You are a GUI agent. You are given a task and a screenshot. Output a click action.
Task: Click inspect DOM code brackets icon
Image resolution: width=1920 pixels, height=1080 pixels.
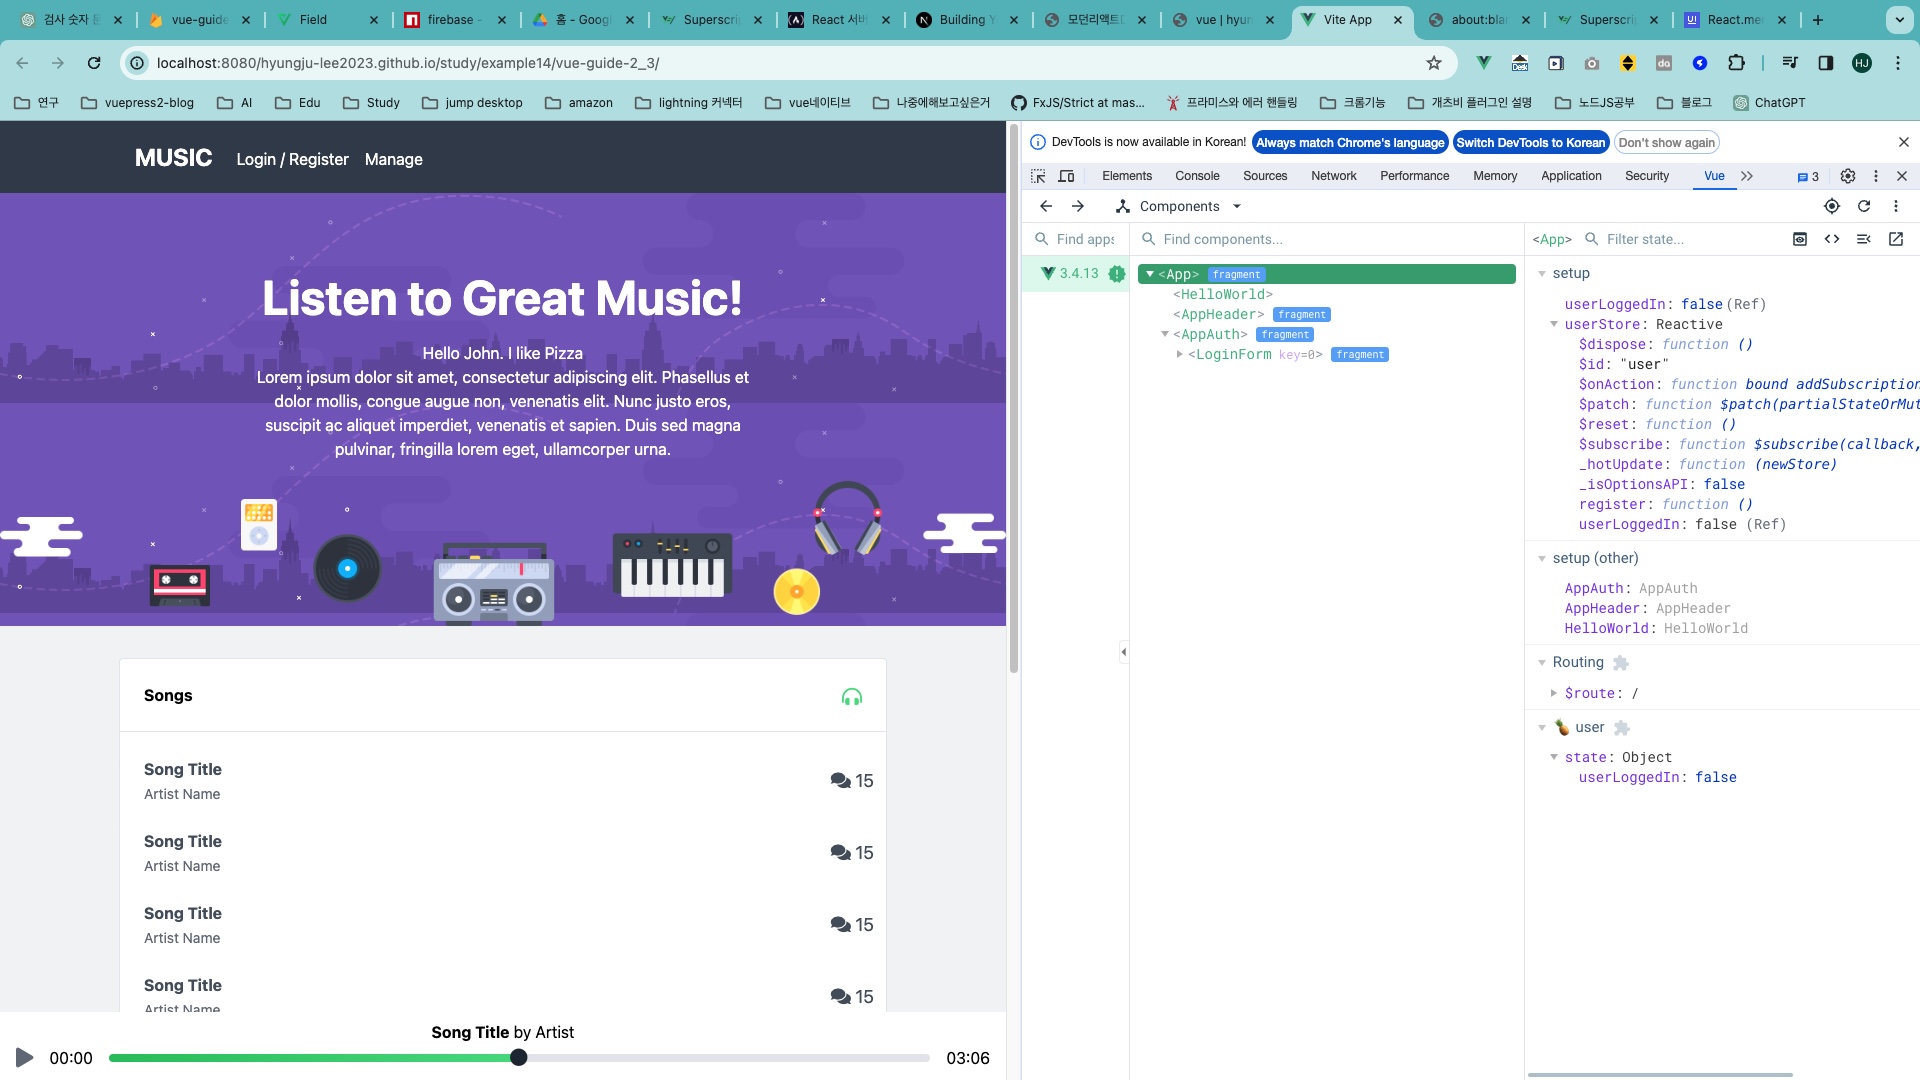click(1832, 239)
